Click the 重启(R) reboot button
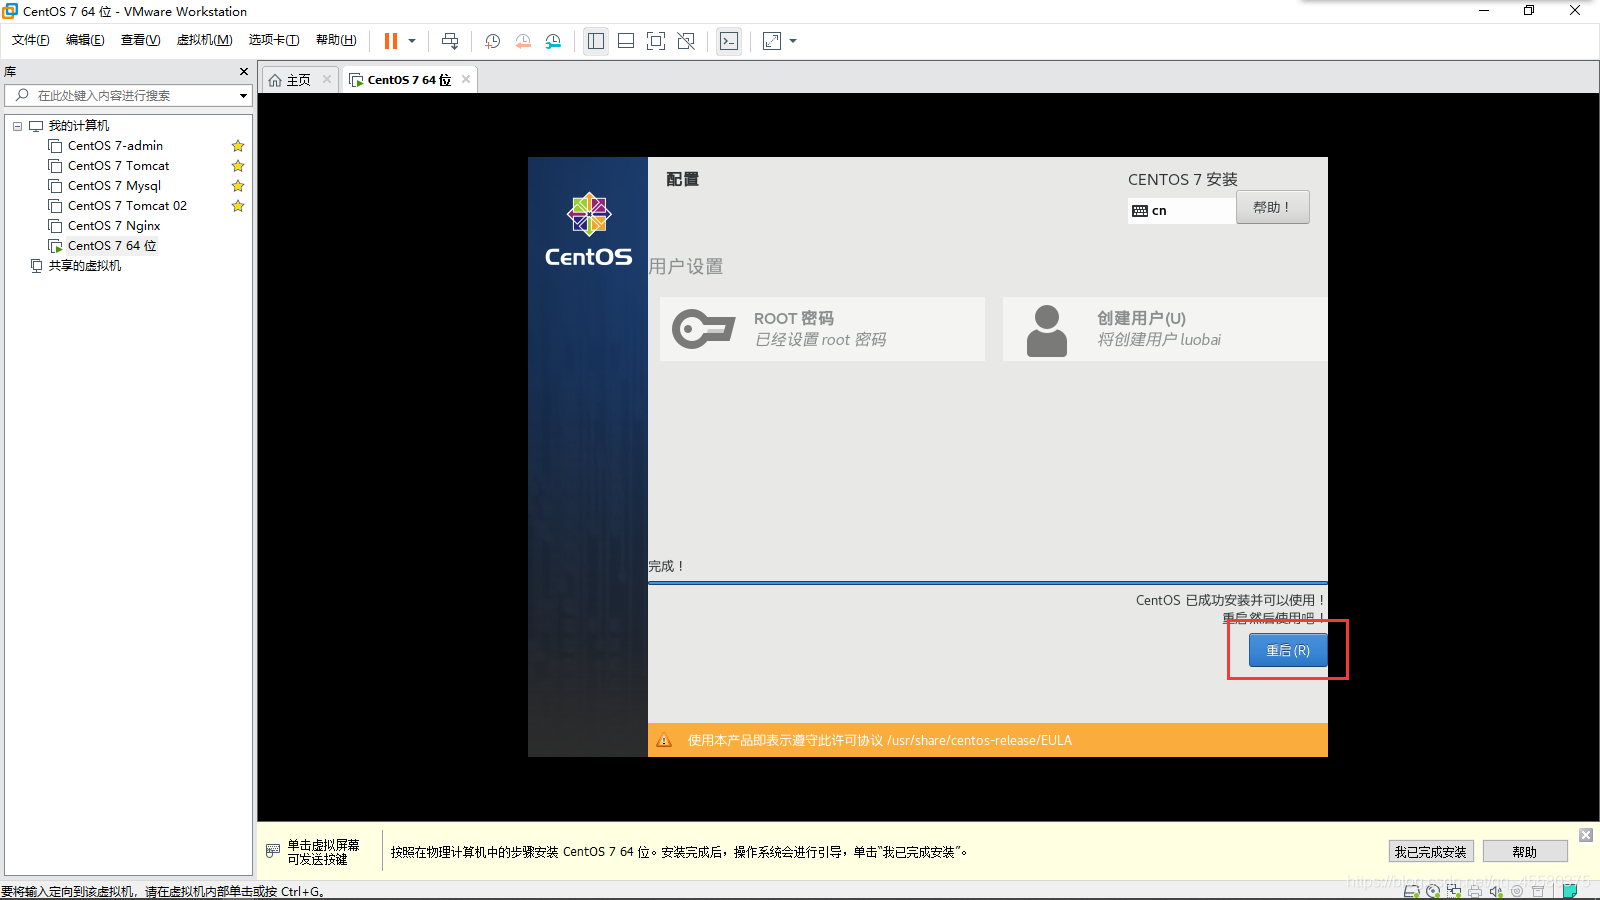 (x=1288, y=650)
